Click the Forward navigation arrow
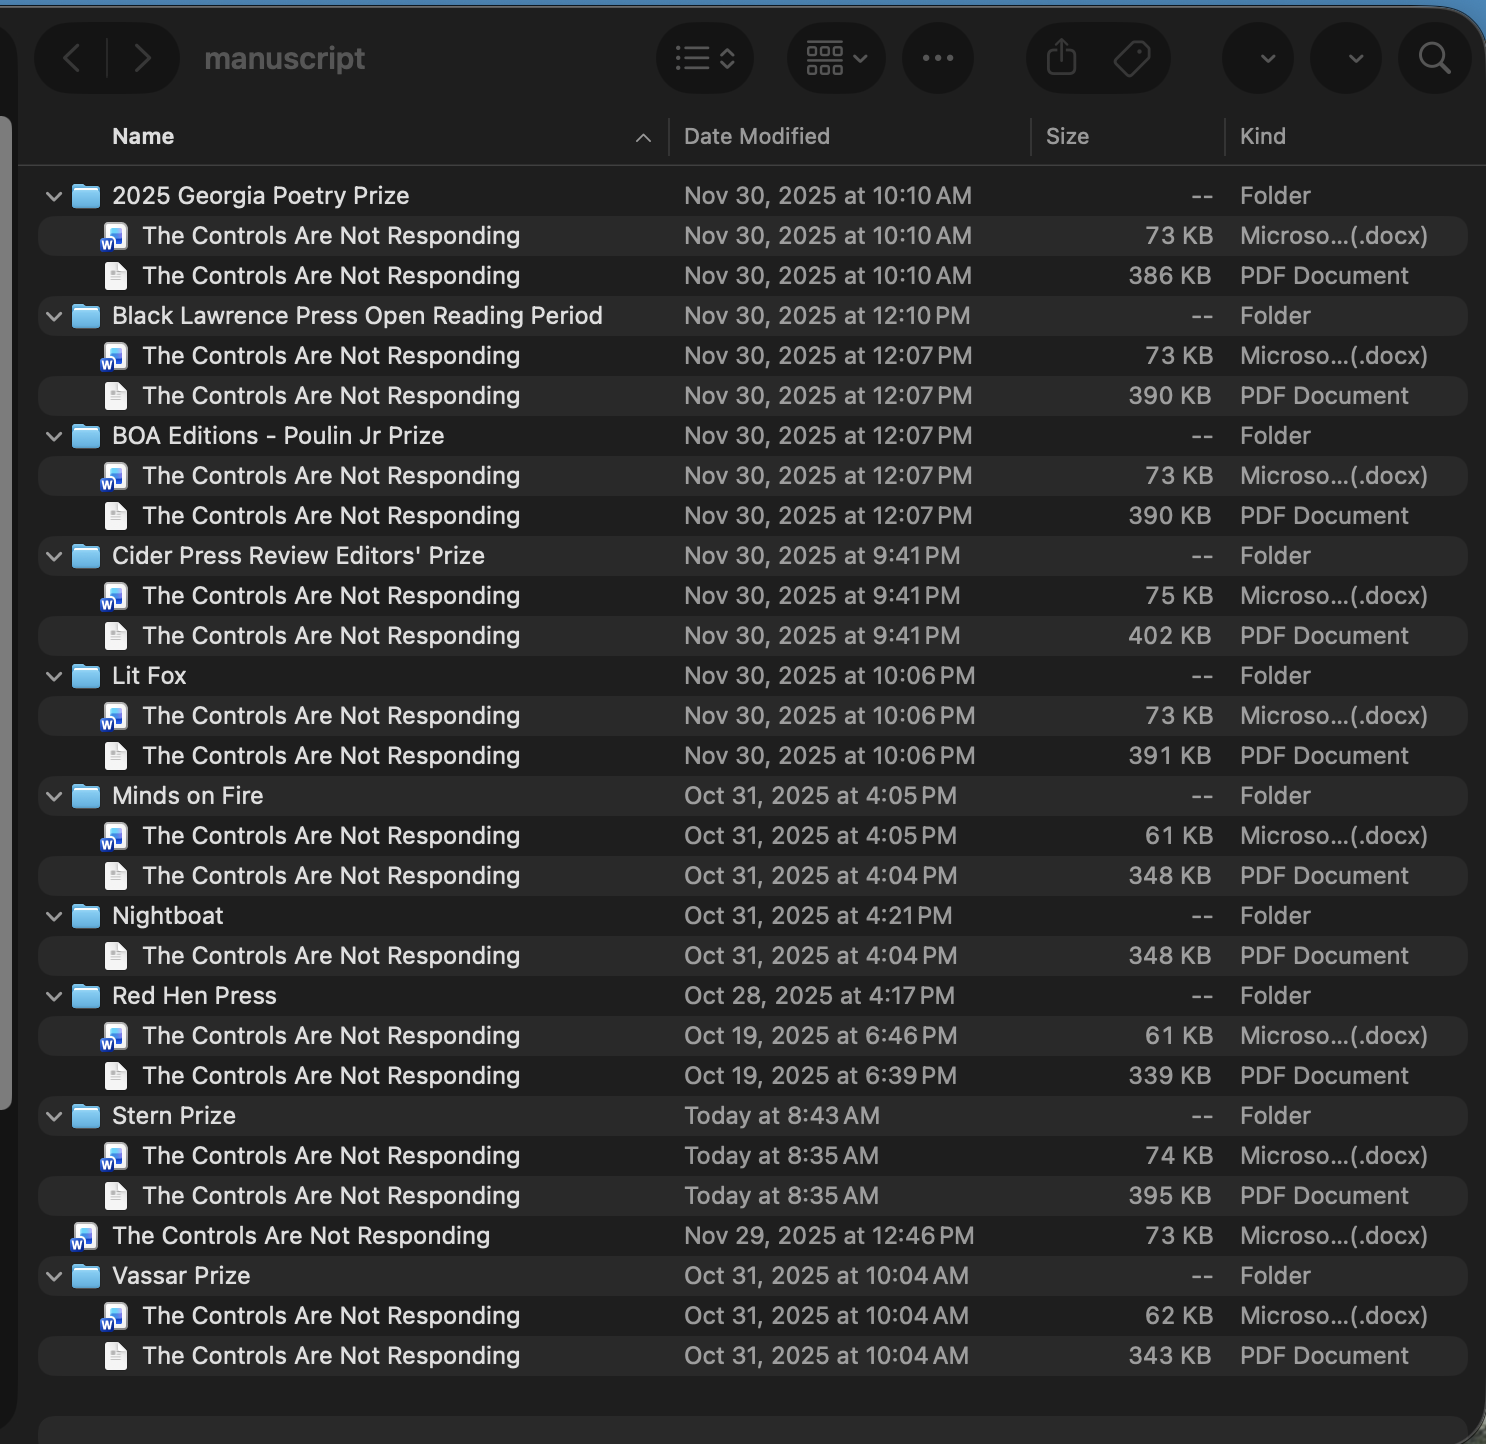This screenshot has width=1486, height=1444. click(142, 58)
